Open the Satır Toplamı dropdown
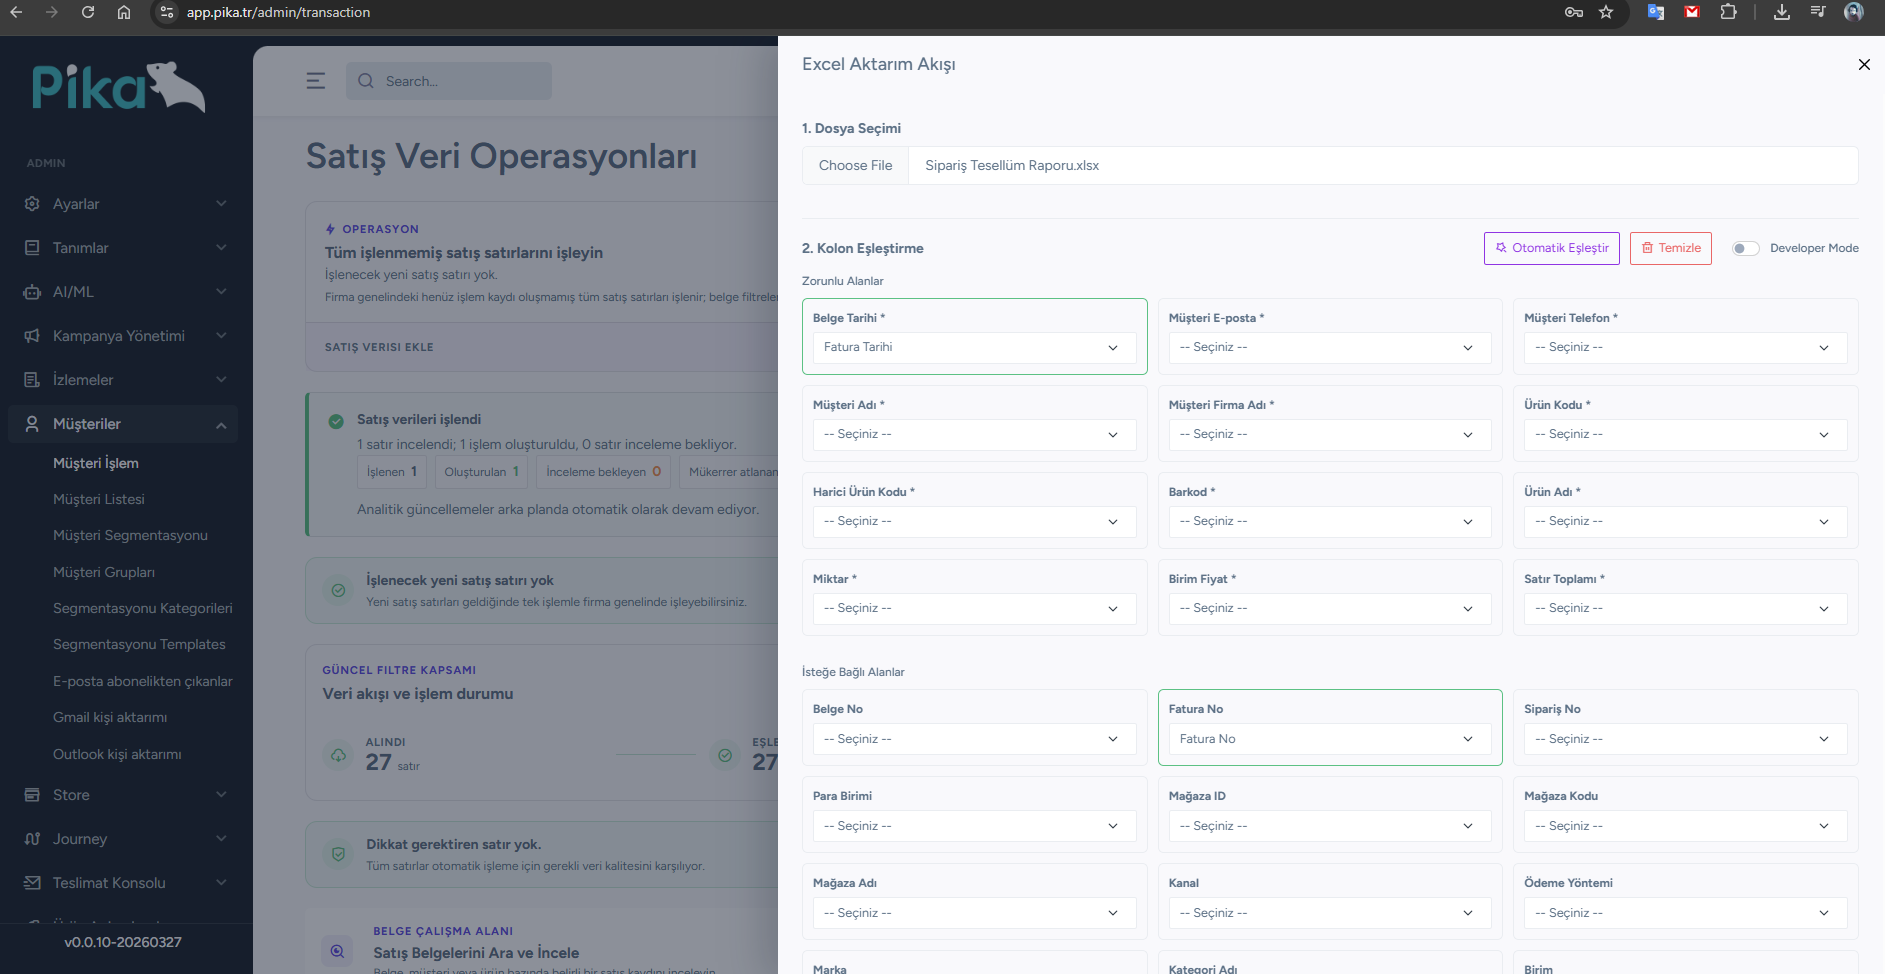 point(1686,608)
